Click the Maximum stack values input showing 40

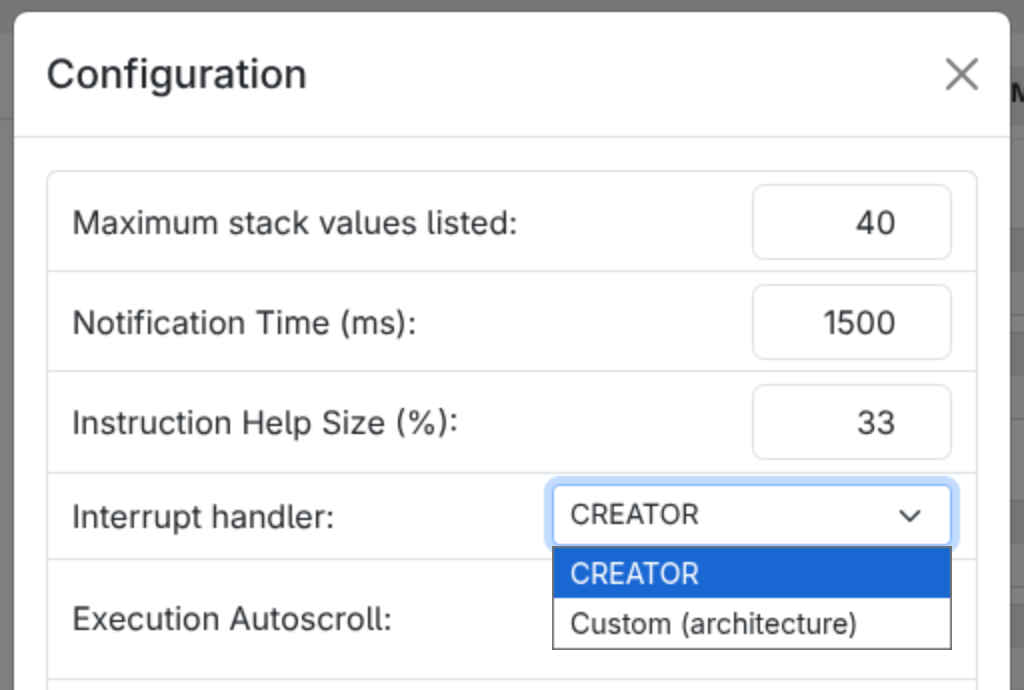851,222
